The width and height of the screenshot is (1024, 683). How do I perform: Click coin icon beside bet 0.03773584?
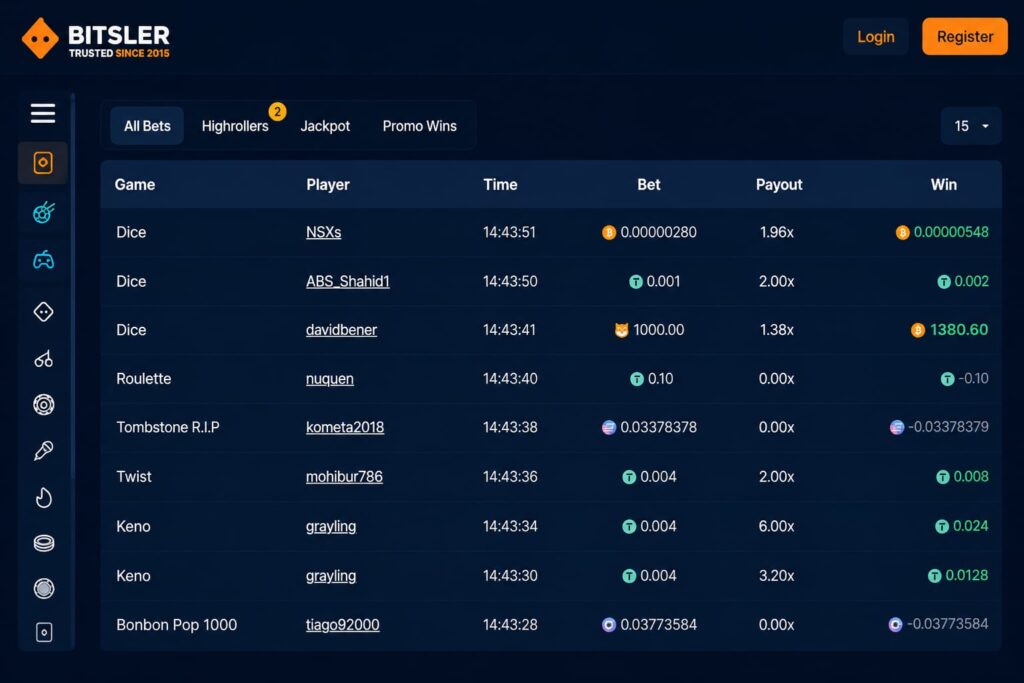(609, 625)
